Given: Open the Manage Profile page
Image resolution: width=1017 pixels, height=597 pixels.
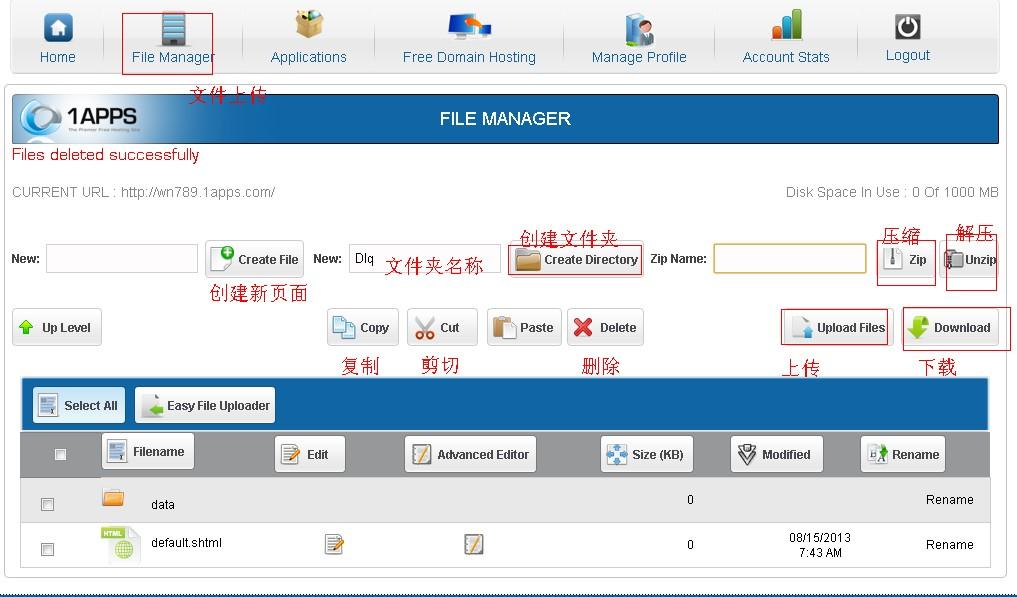Looking at the screenshot, I should coord(638,28).
